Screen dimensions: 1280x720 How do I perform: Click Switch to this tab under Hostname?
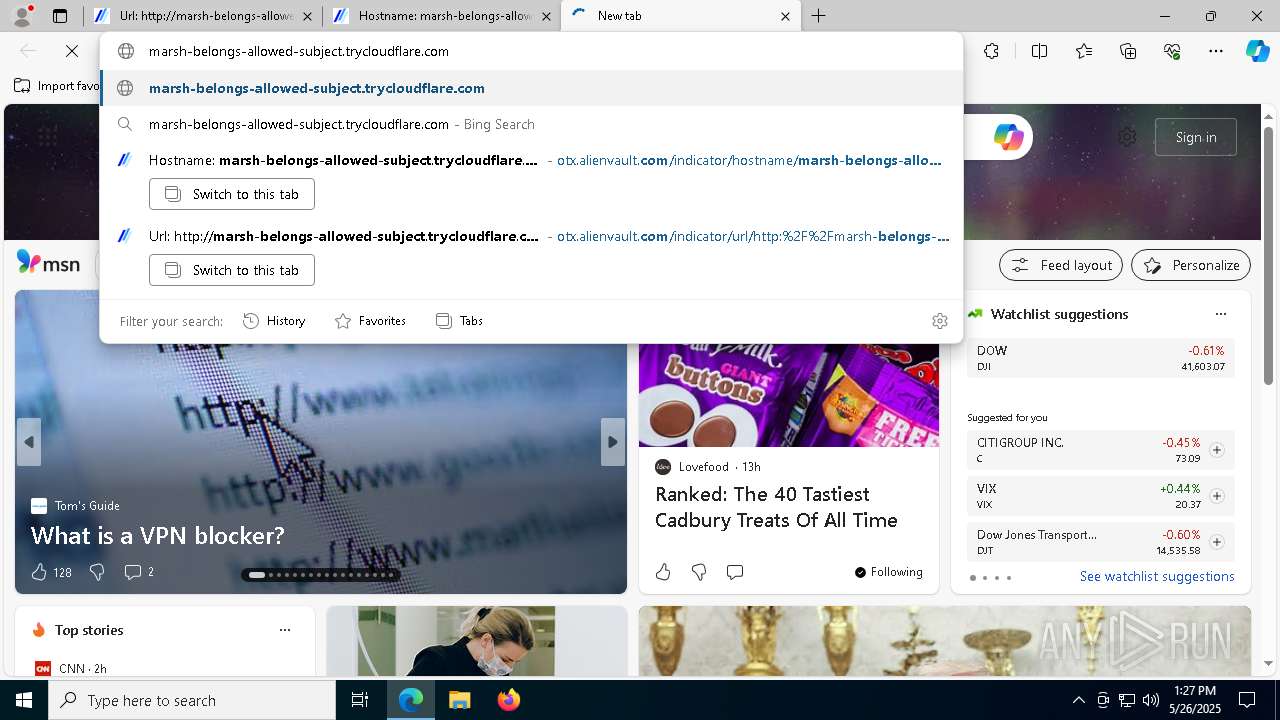[x=232, y=194]
